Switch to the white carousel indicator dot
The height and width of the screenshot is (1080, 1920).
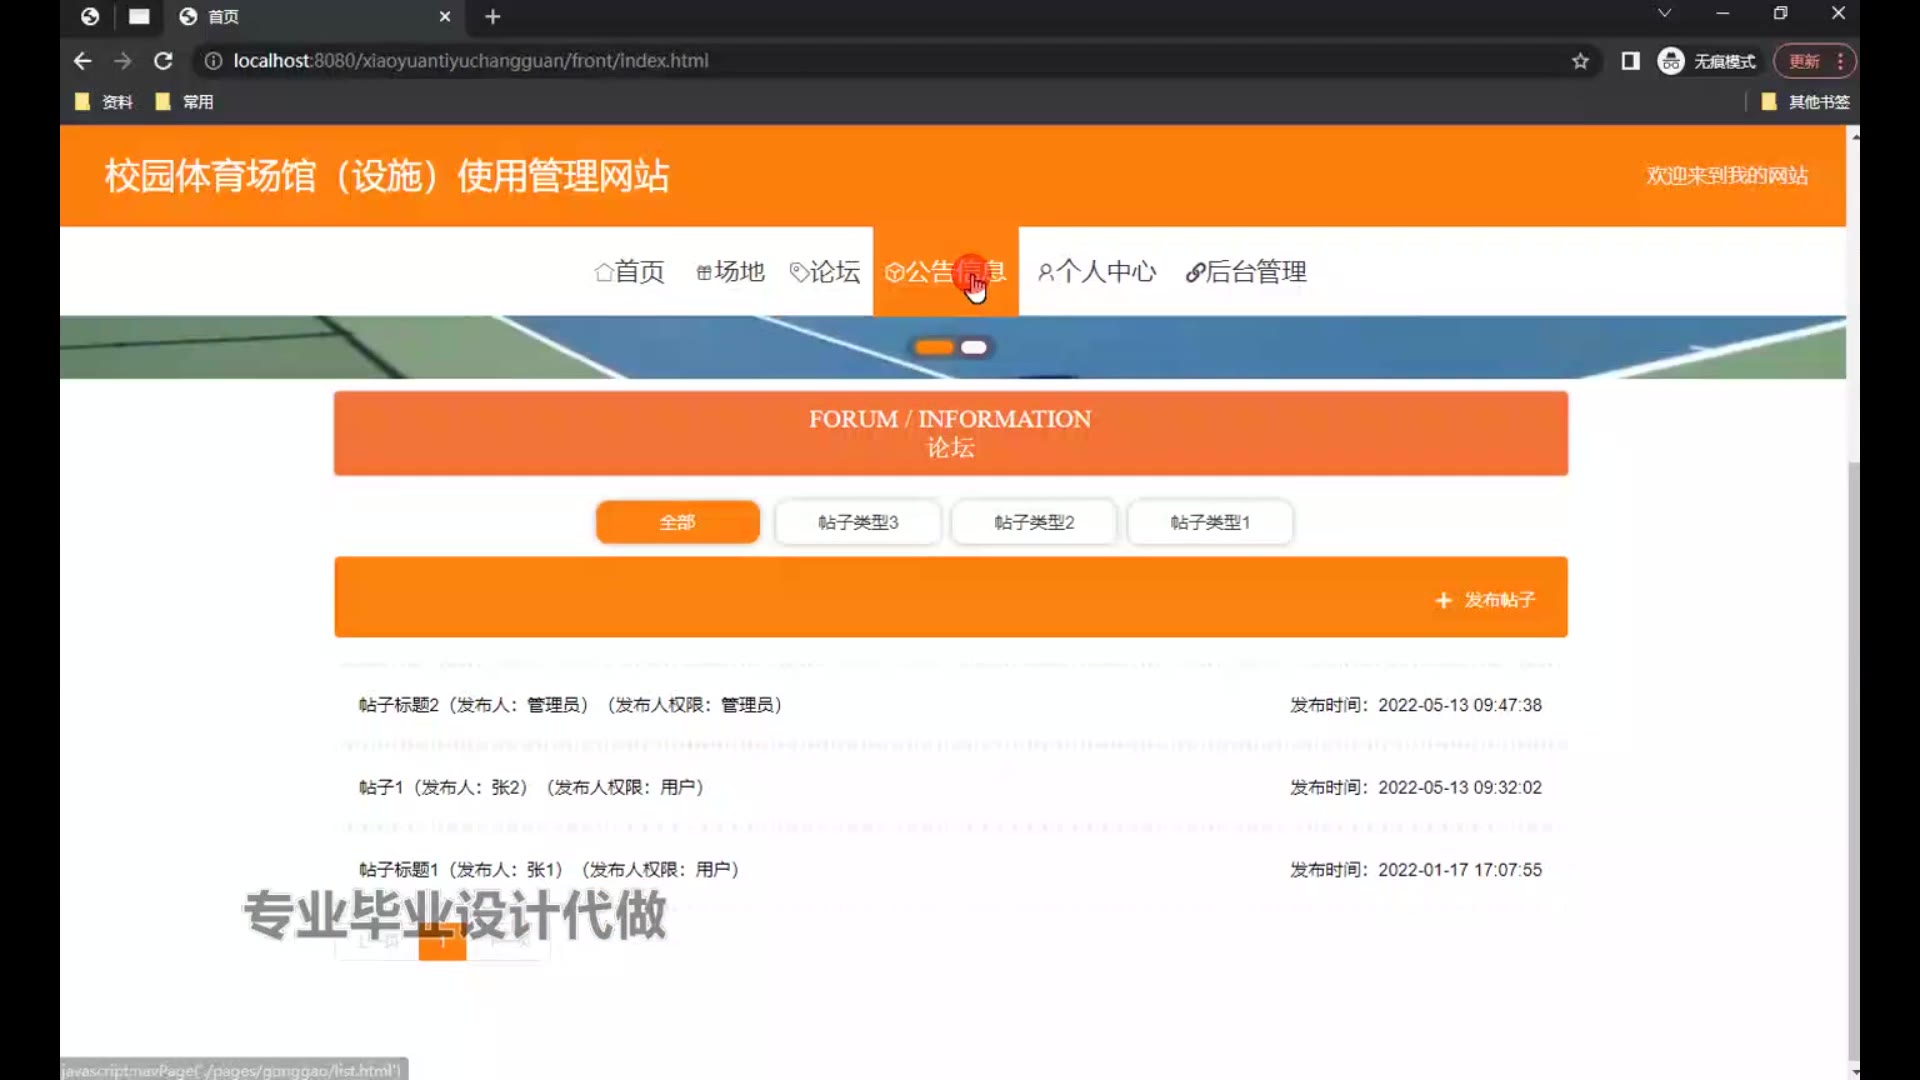coord(974,347)
